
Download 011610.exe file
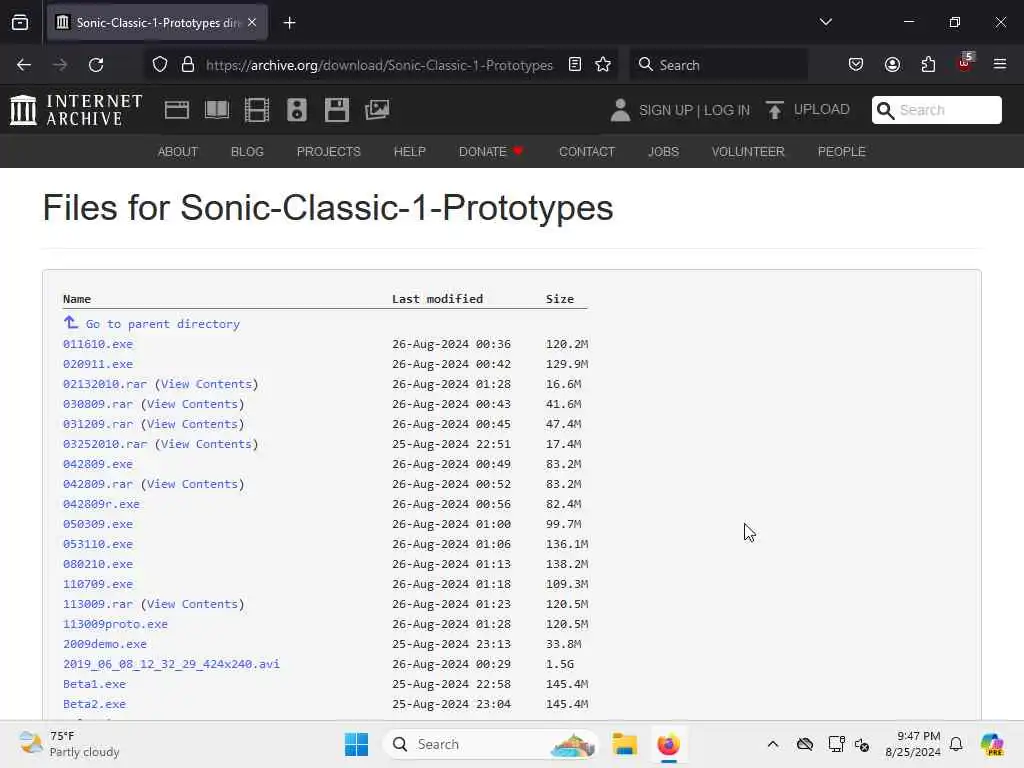[98, 344]
